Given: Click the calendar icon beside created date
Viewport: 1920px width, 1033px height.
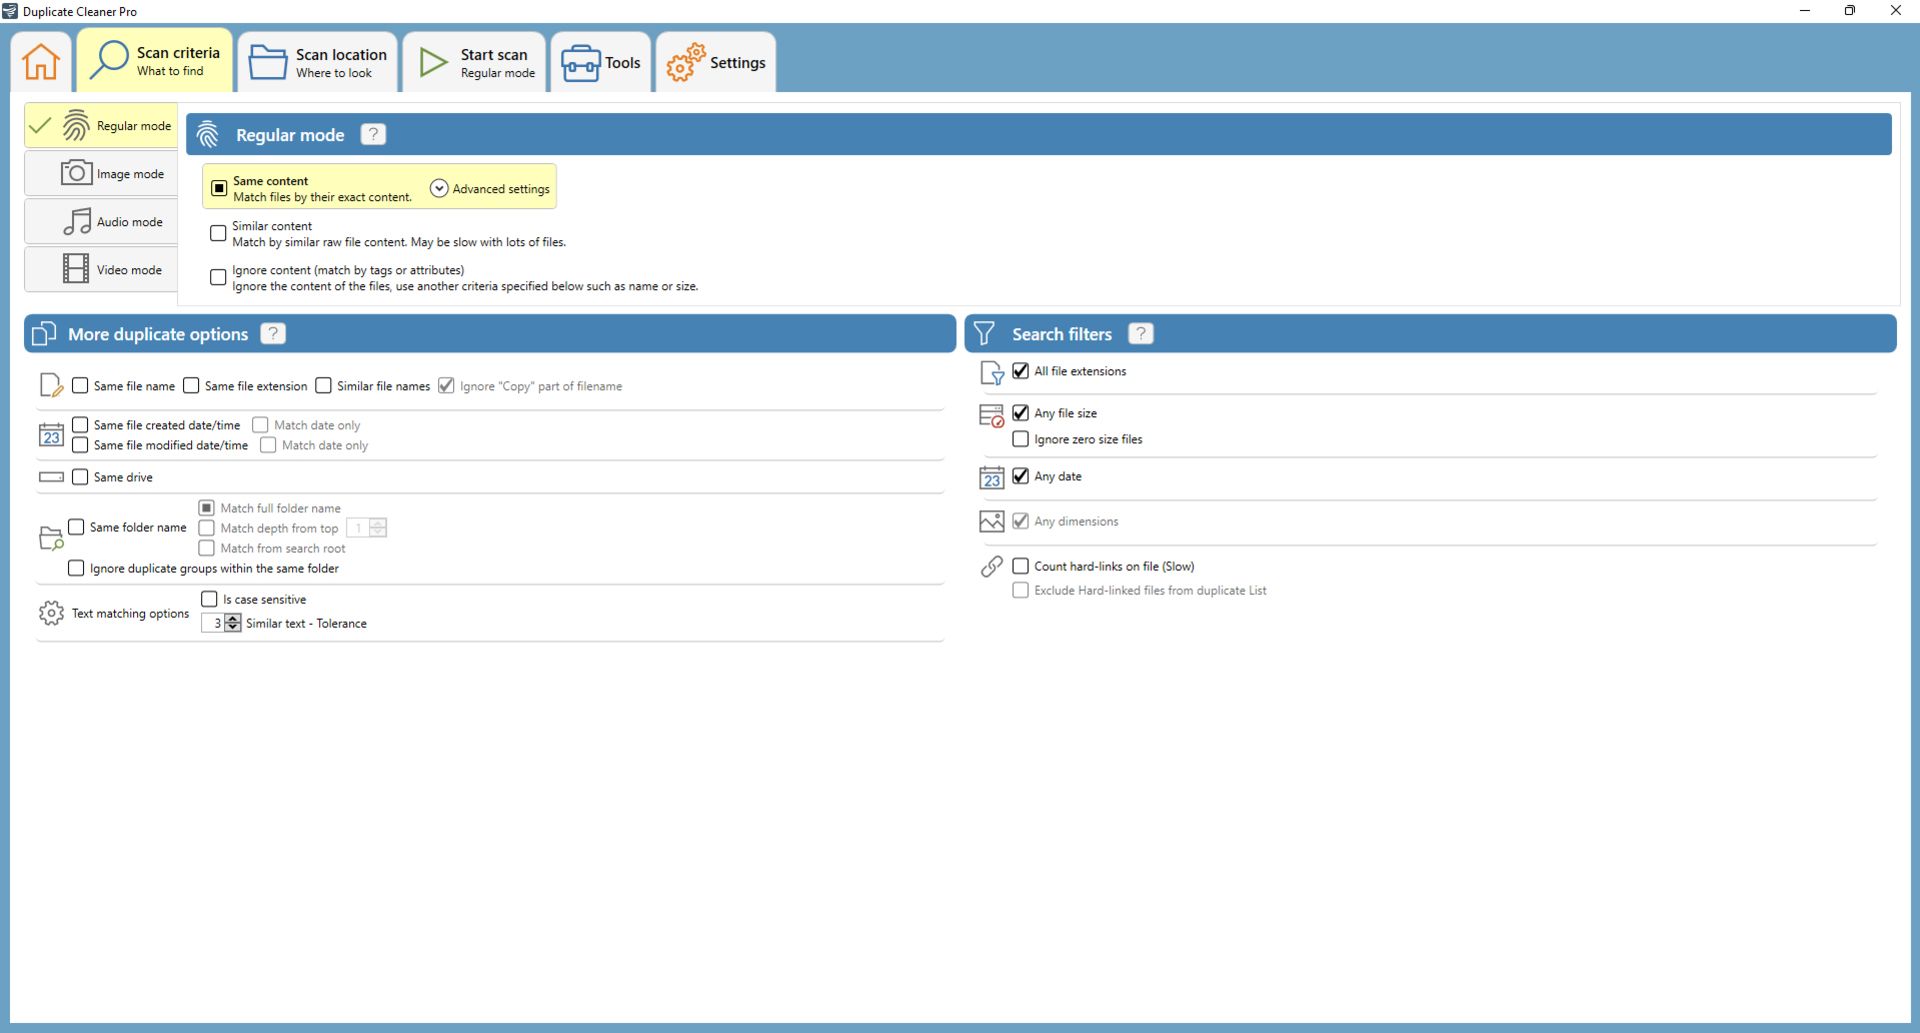Looking at the screenshot, I should pos(51,435).
